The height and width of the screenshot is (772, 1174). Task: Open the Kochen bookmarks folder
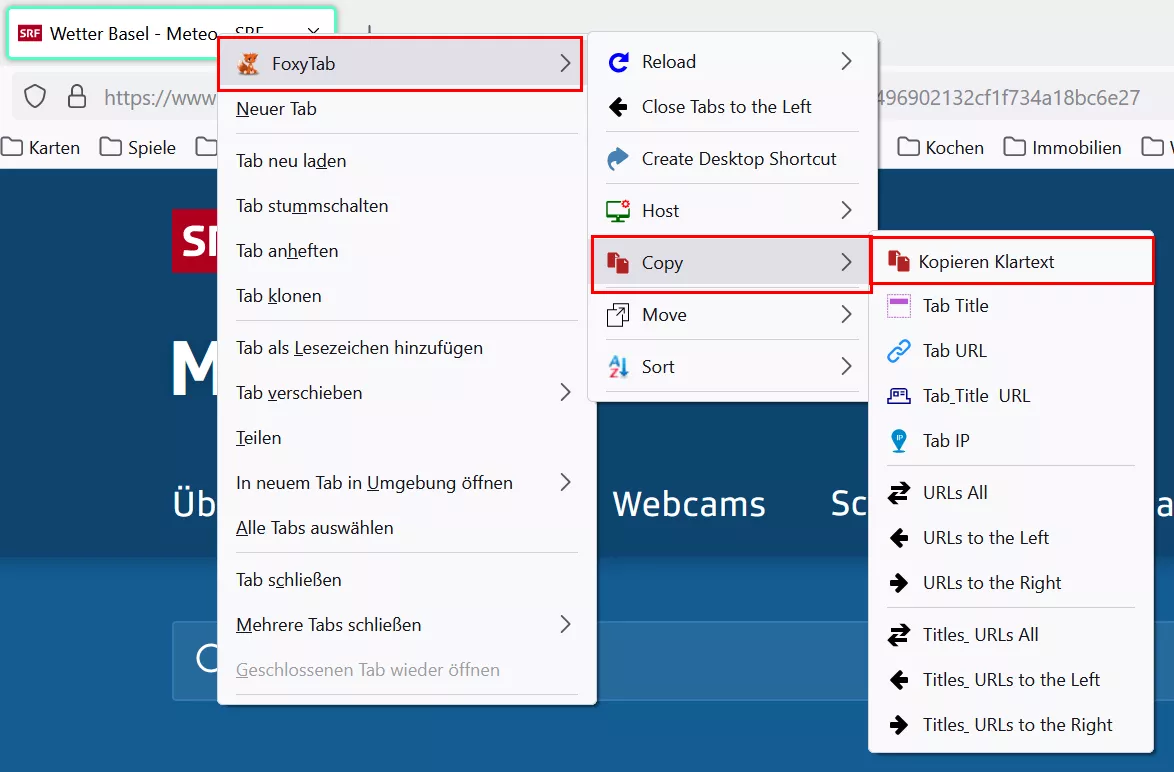point(941,148)
